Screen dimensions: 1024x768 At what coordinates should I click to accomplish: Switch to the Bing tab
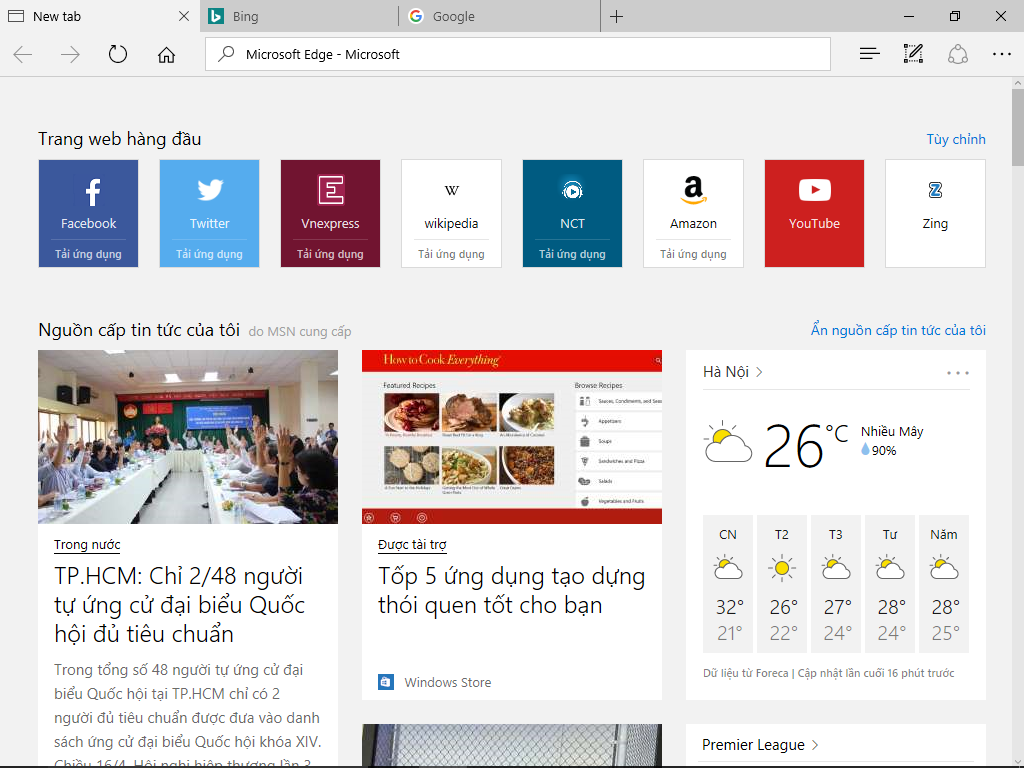click(x=300, y=16)
